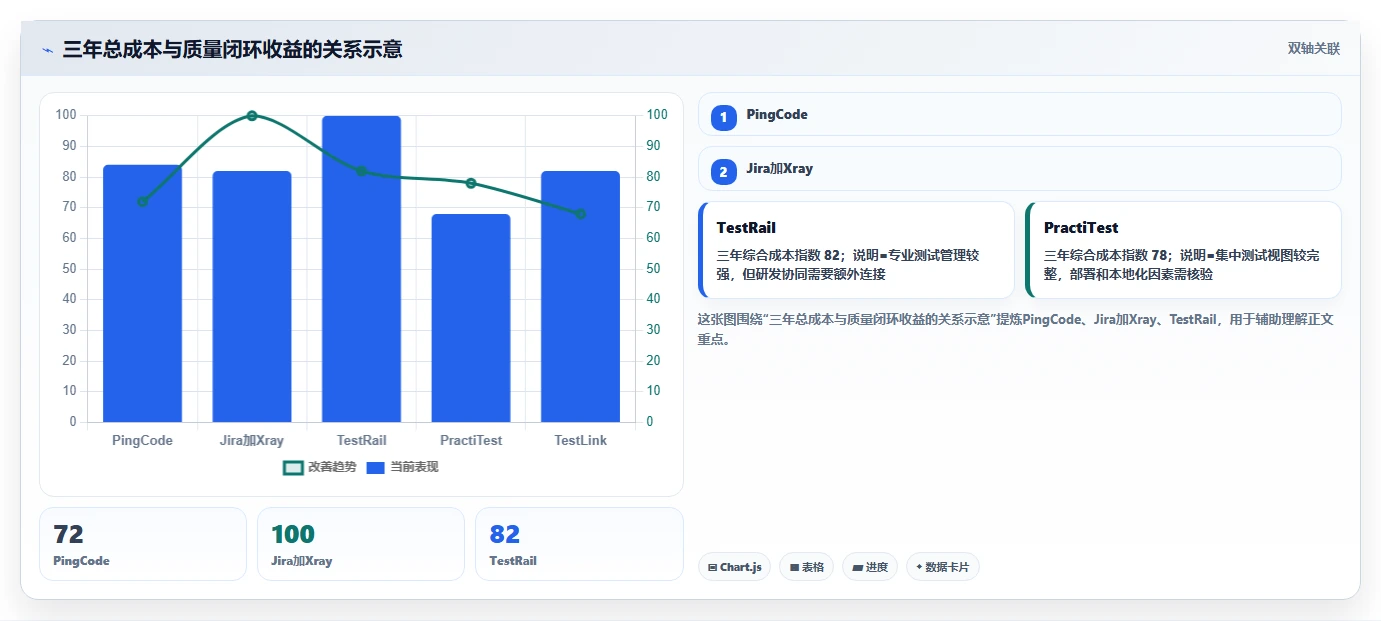Click the 72 PingCode data card
This screenshot has height=621, width=1381.
tap(142, 544)
